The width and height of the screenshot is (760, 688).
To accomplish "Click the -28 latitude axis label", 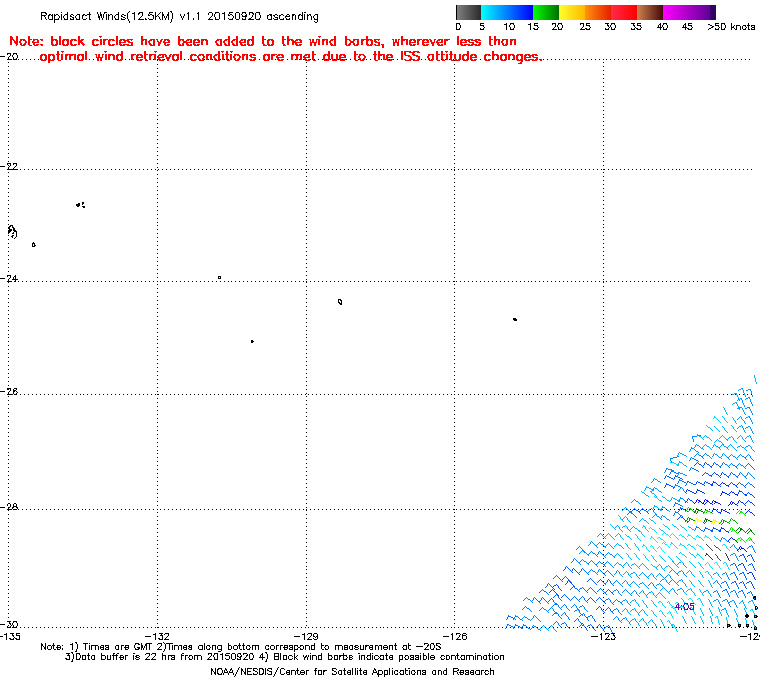I will (9, 507).
